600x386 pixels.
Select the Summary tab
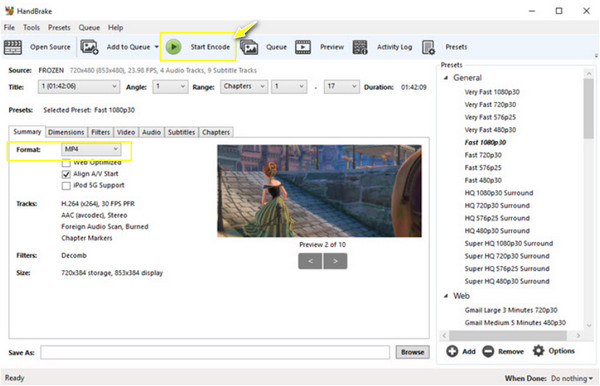click(27, 132)
